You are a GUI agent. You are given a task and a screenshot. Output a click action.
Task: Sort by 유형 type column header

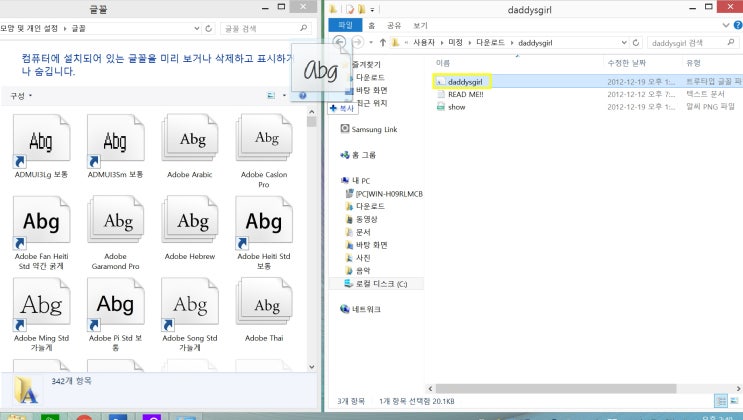pyautogui.click(x=693, y=63)
